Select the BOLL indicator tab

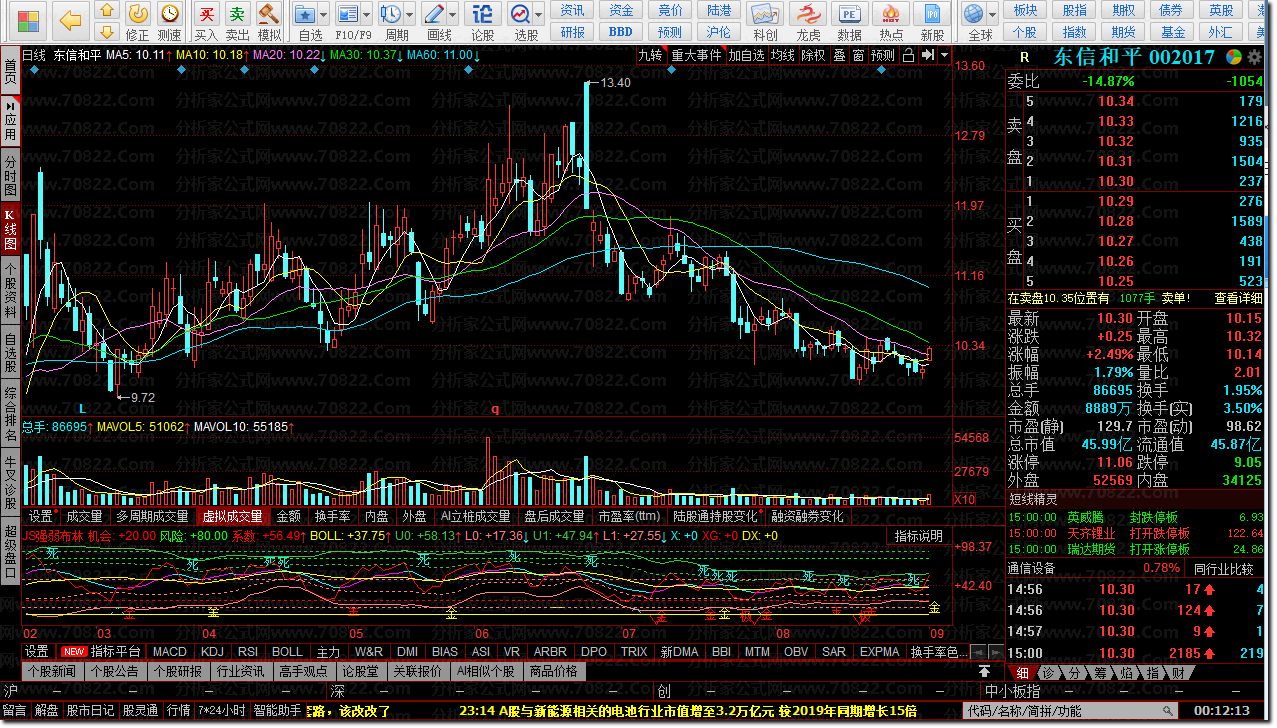point(287,652)
